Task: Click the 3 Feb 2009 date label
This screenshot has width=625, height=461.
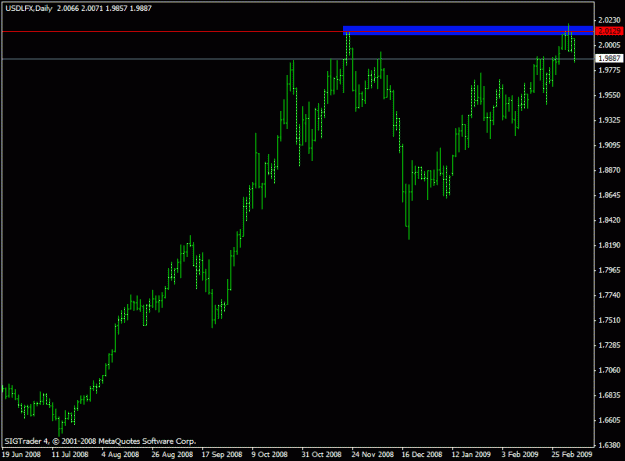Action: point(520,454)
